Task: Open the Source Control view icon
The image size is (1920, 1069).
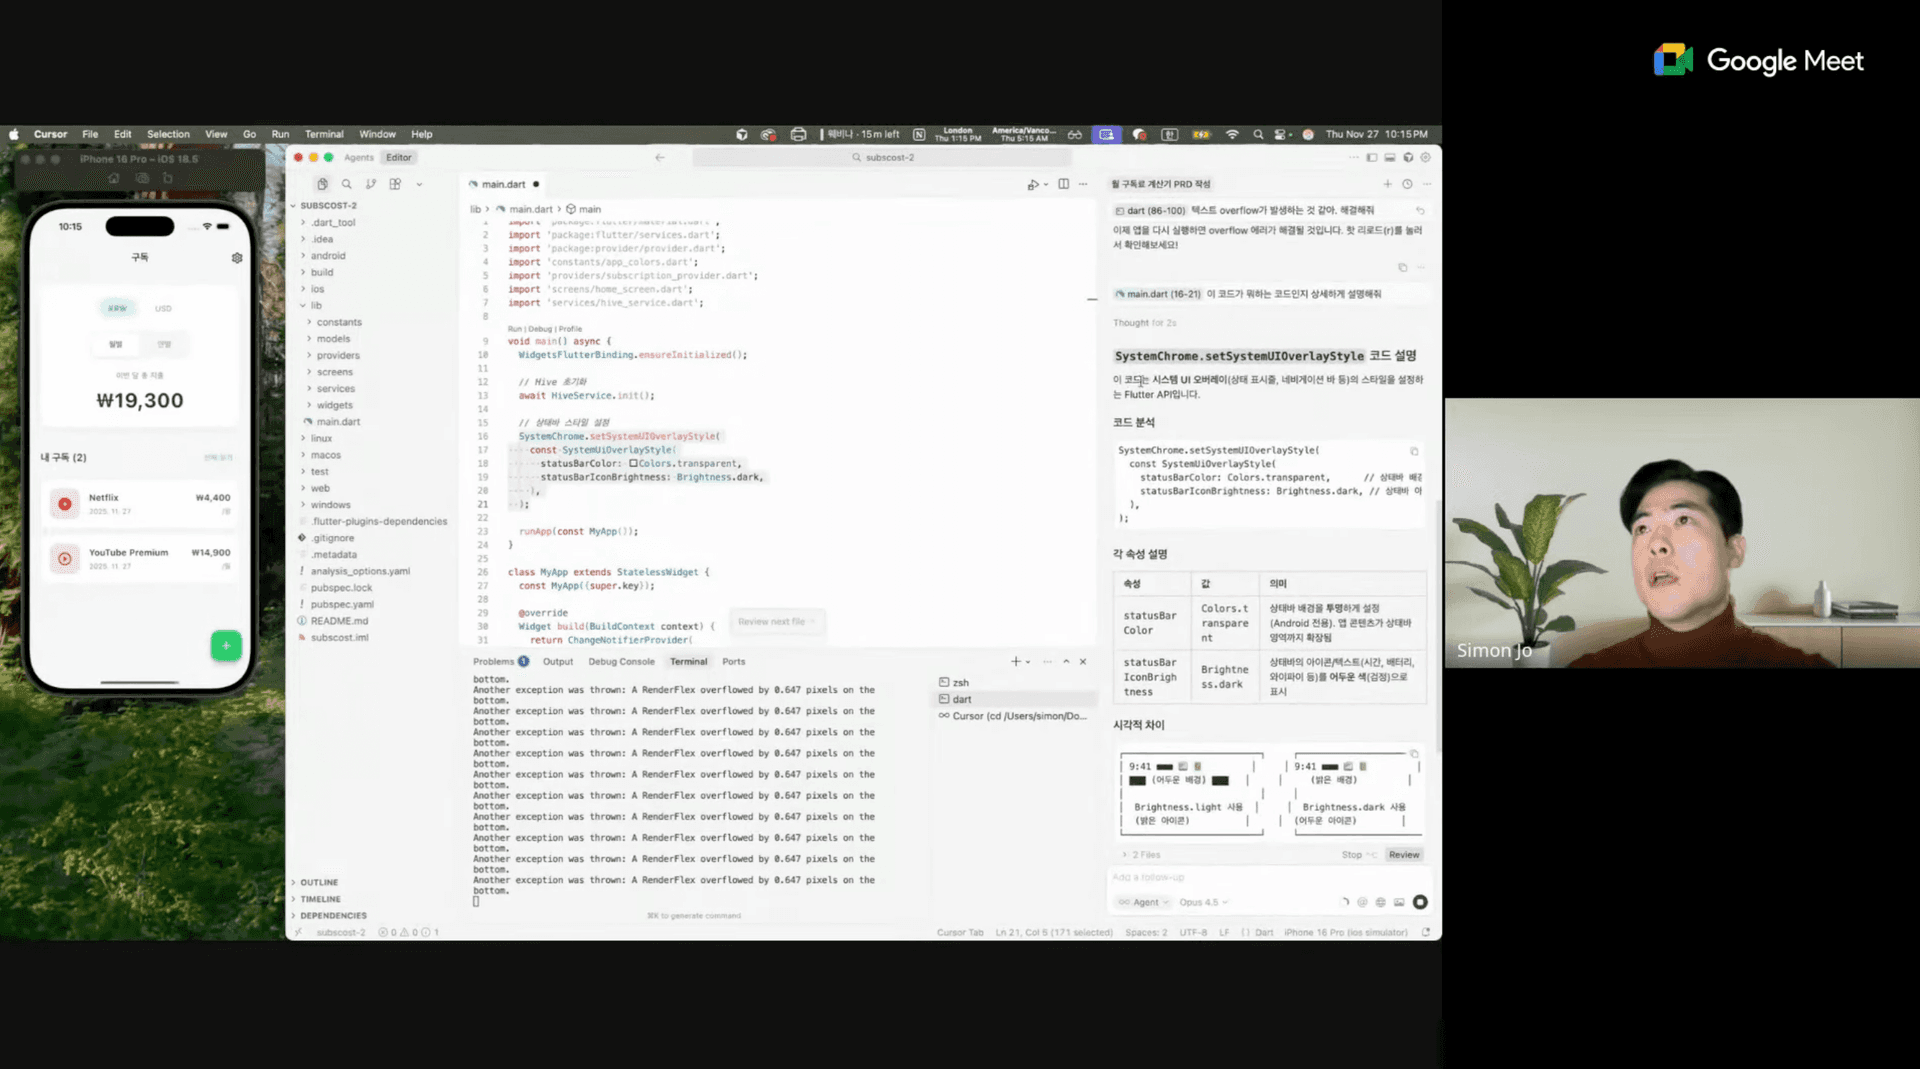Action: pos(371,184)
